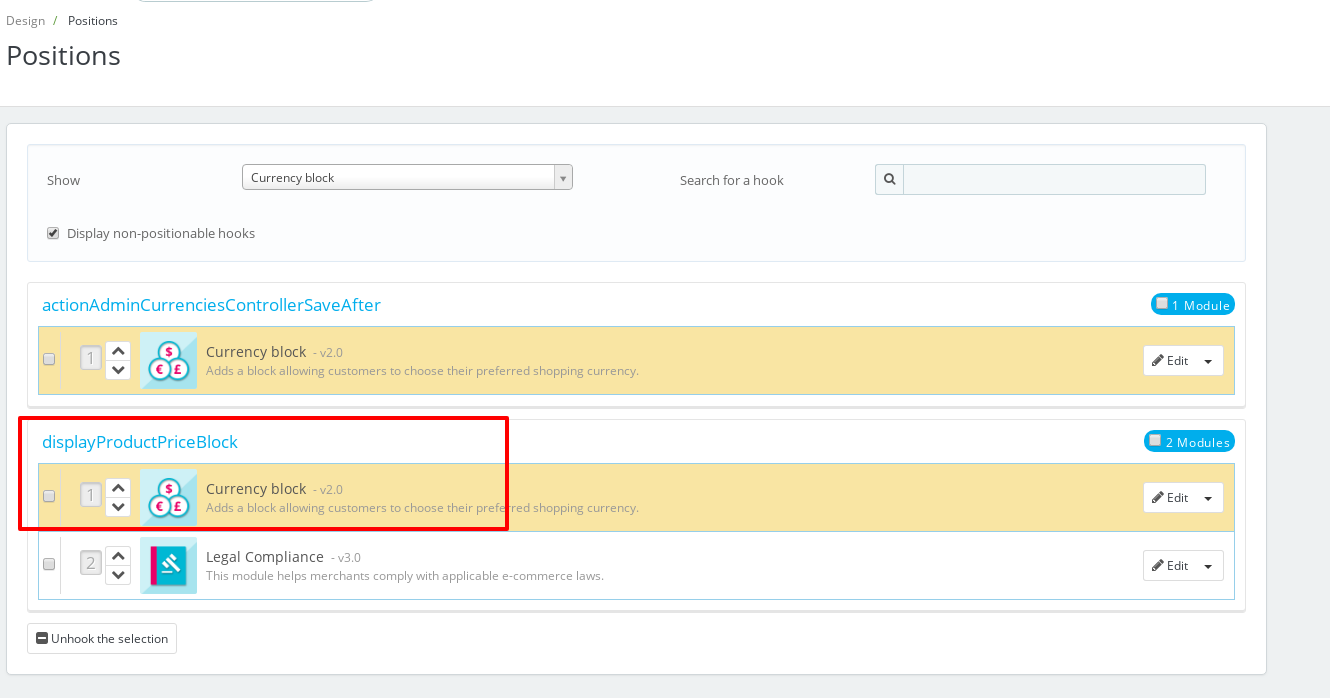The image size is (1330, 698).
Task: Click position number 1 in displayProductPriceBlock
Action: [91, 495]
